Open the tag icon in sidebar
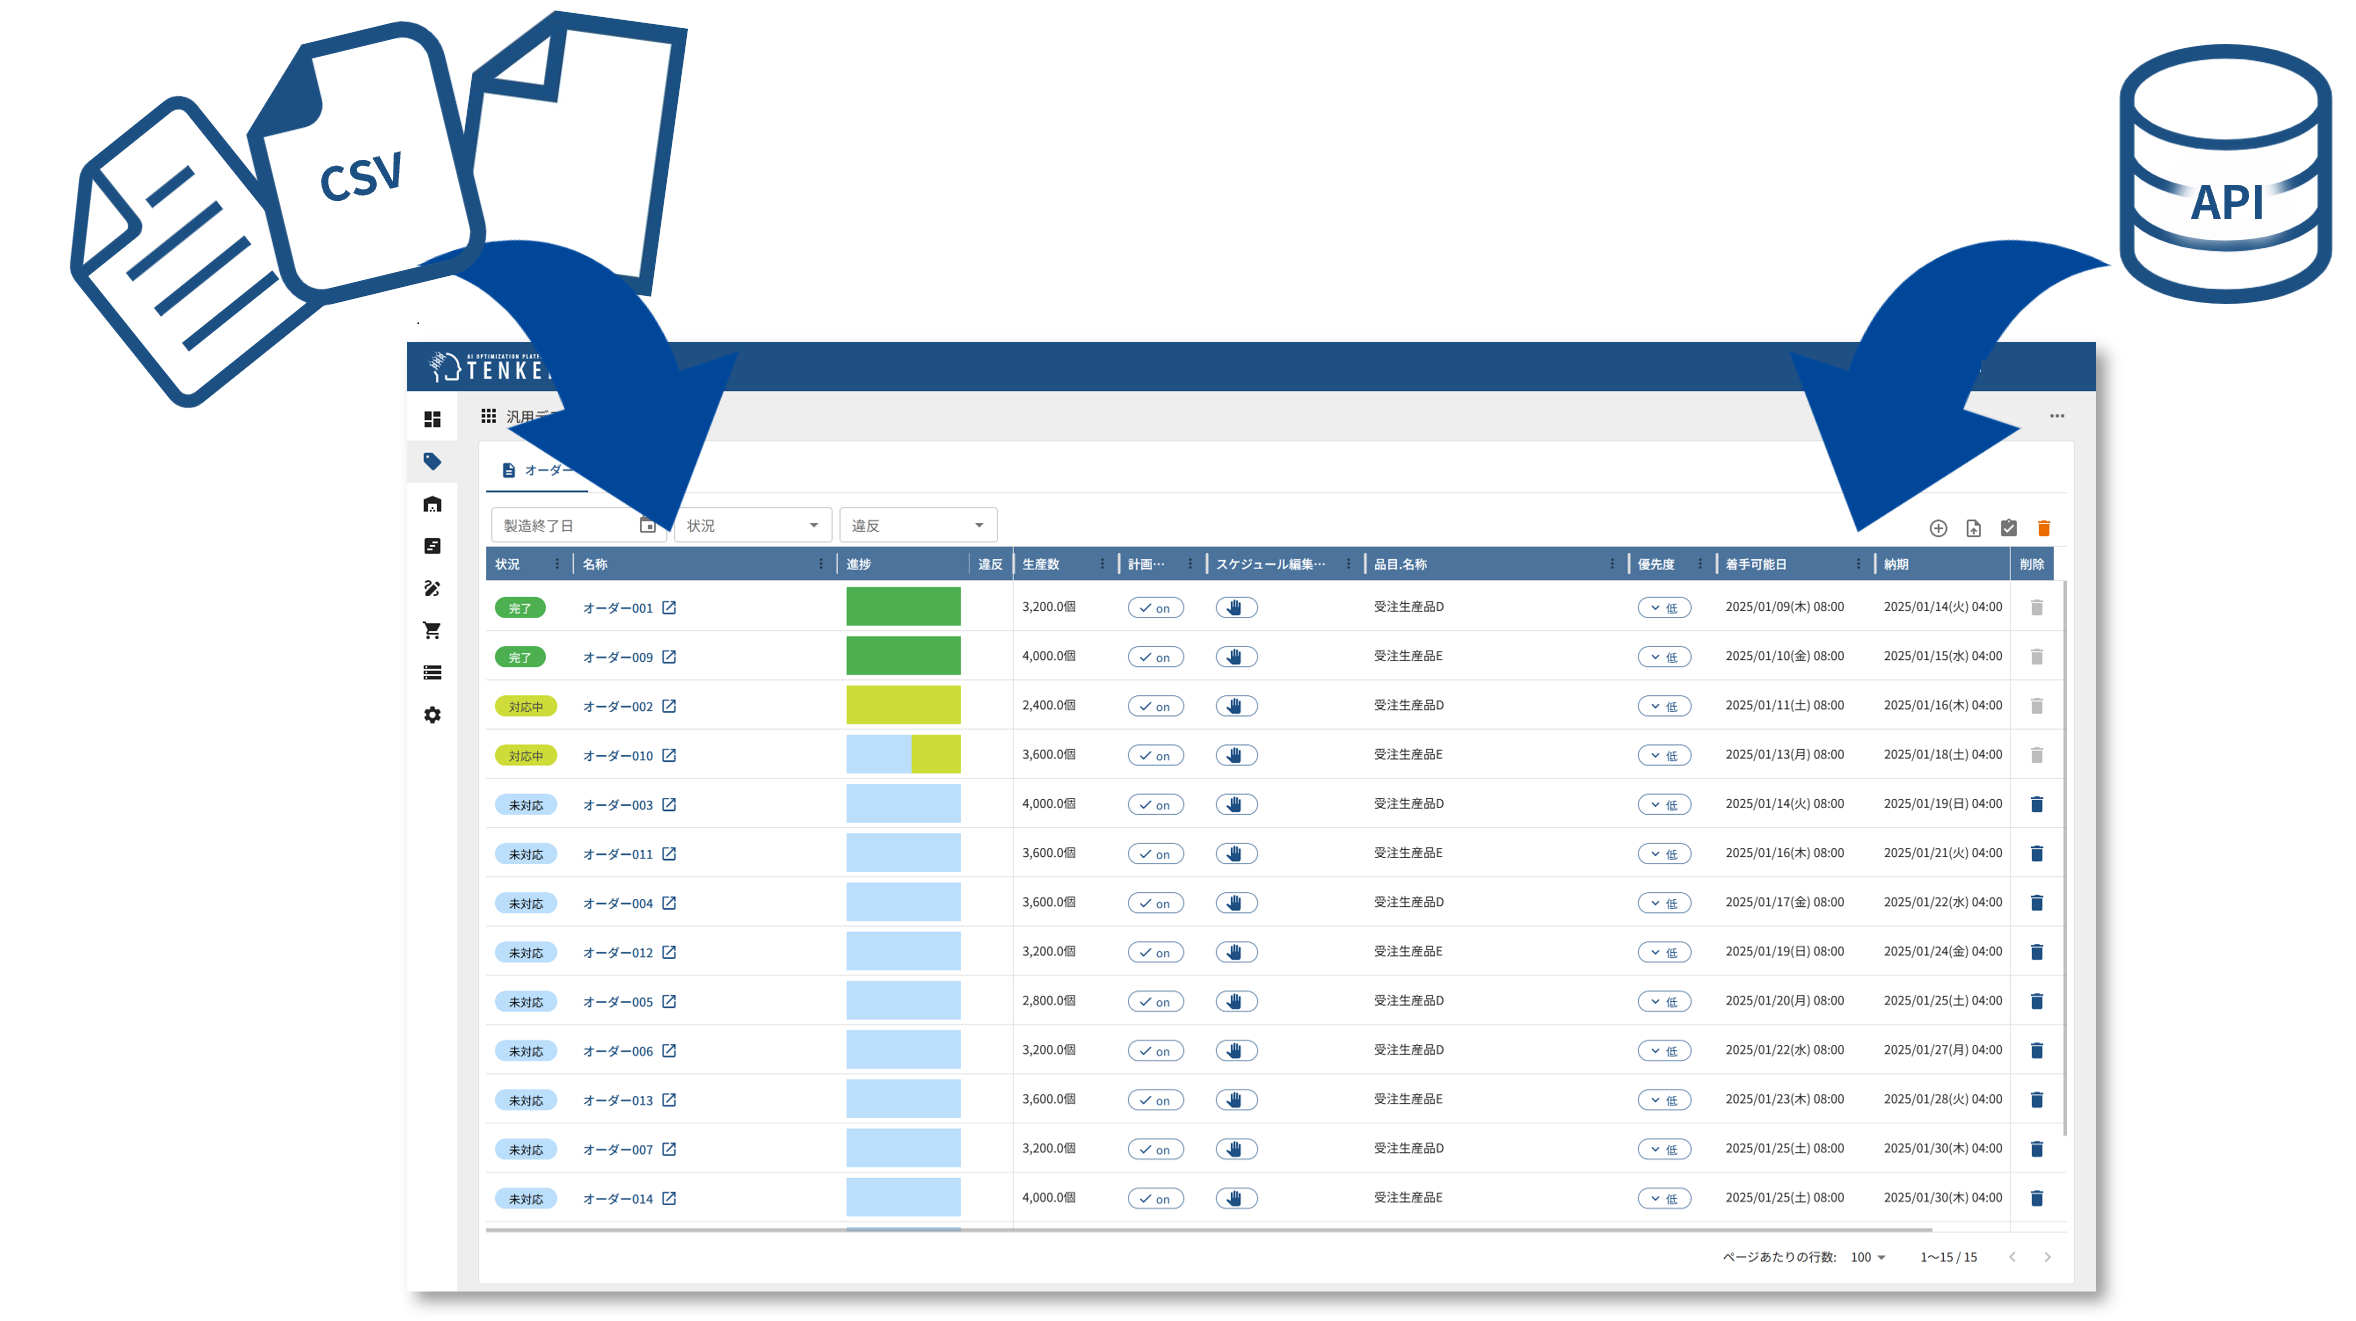 pos(432,461)
